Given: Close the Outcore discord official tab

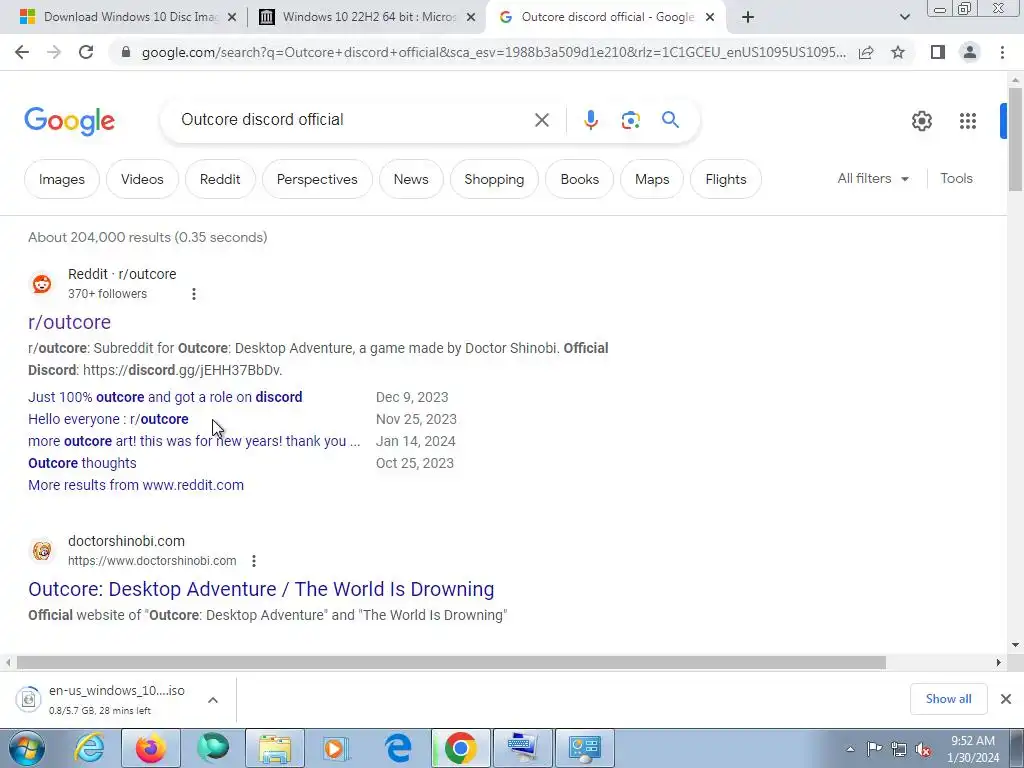Looking at the screenshot, I should pyautogui.click(x=710, y=18).
